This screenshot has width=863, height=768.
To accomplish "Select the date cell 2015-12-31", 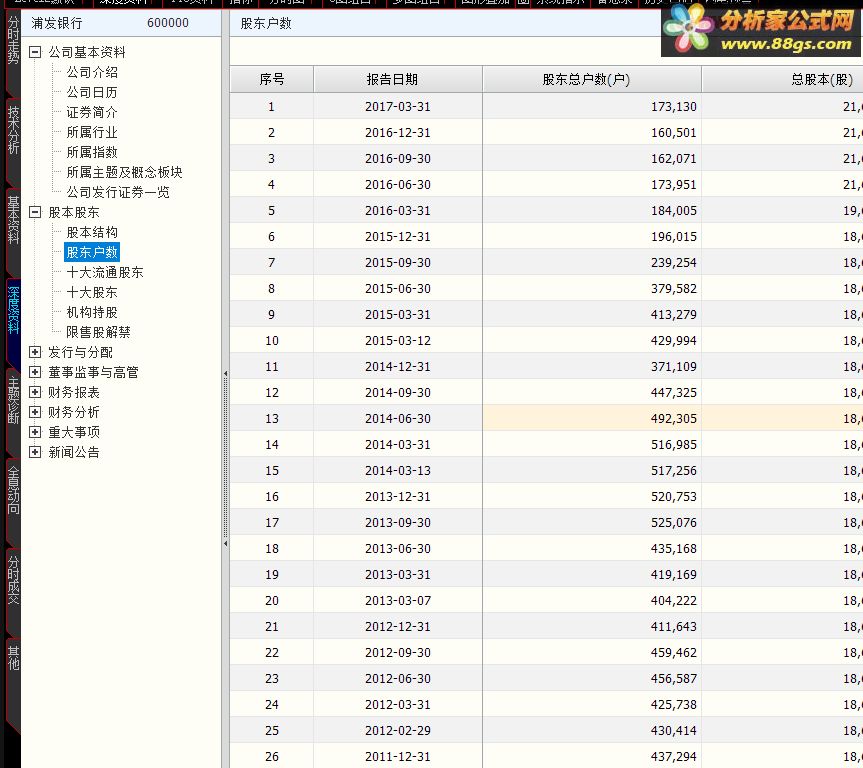I will pyautogui.click(x=397, y=237).
